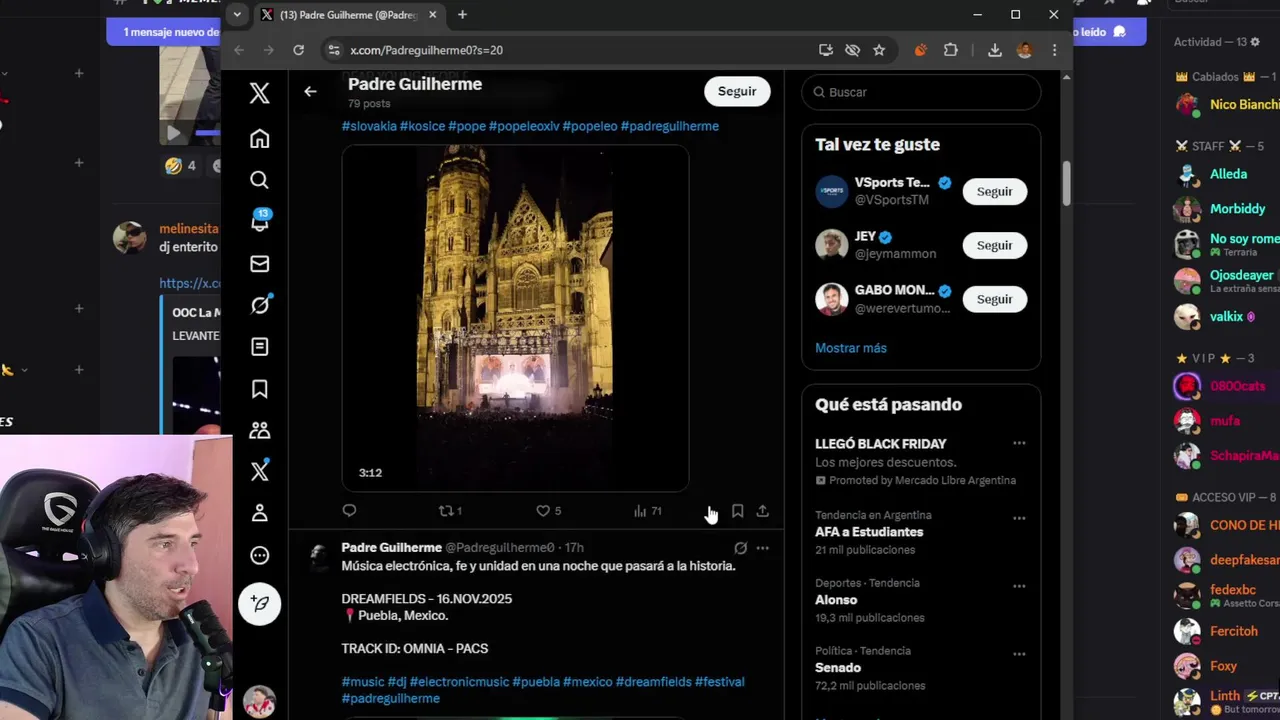Click the compose Post feather button
Image resolution: width=1280 pixels, height=720 pixels.
pyautogui.click(x=260, y=603)
